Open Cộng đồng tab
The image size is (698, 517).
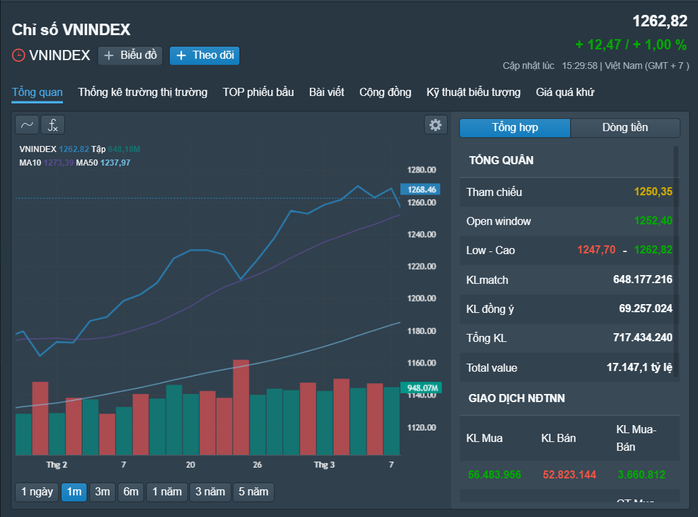click(x=386, y=92)
